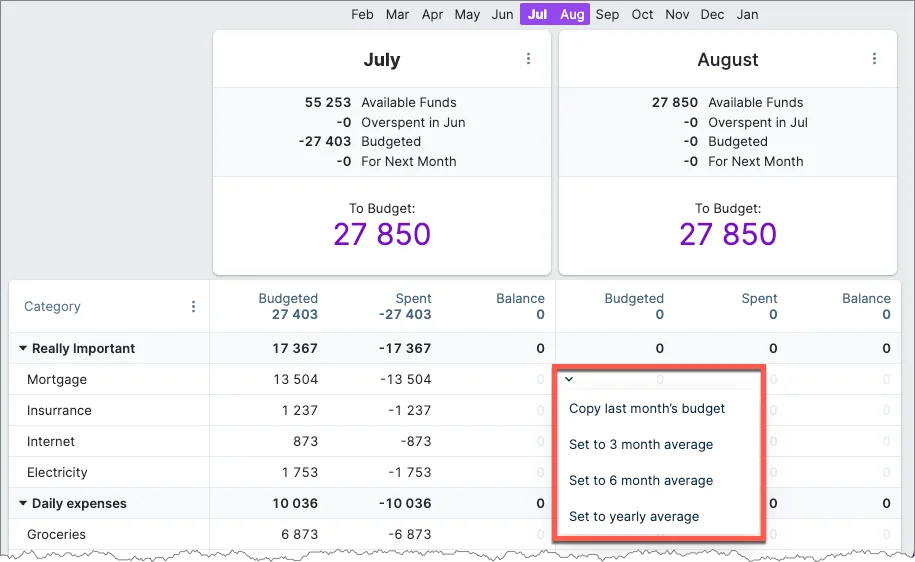The width and height of the screenshot is (915, 562).
Task: Choose Set to 6 month average
Action: [x=641, y=480]
